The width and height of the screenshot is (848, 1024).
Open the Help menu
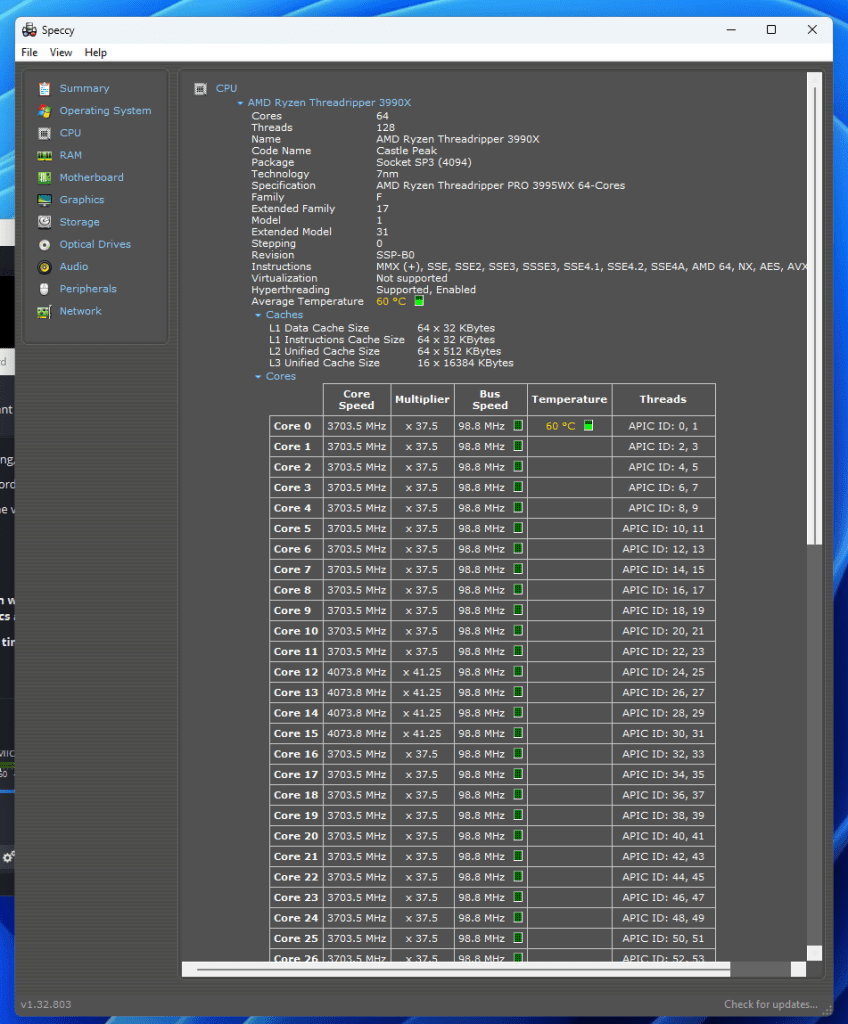tap(95, 52)
